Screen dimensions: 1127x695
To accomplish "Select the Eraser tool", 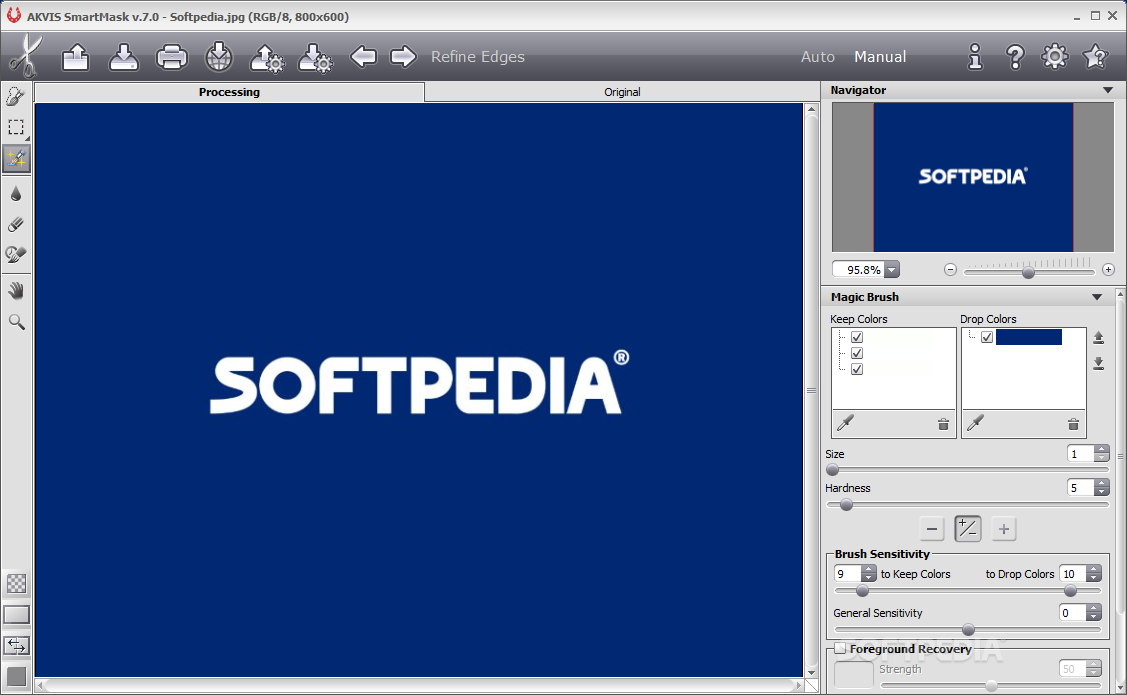I will pos(16,224).
